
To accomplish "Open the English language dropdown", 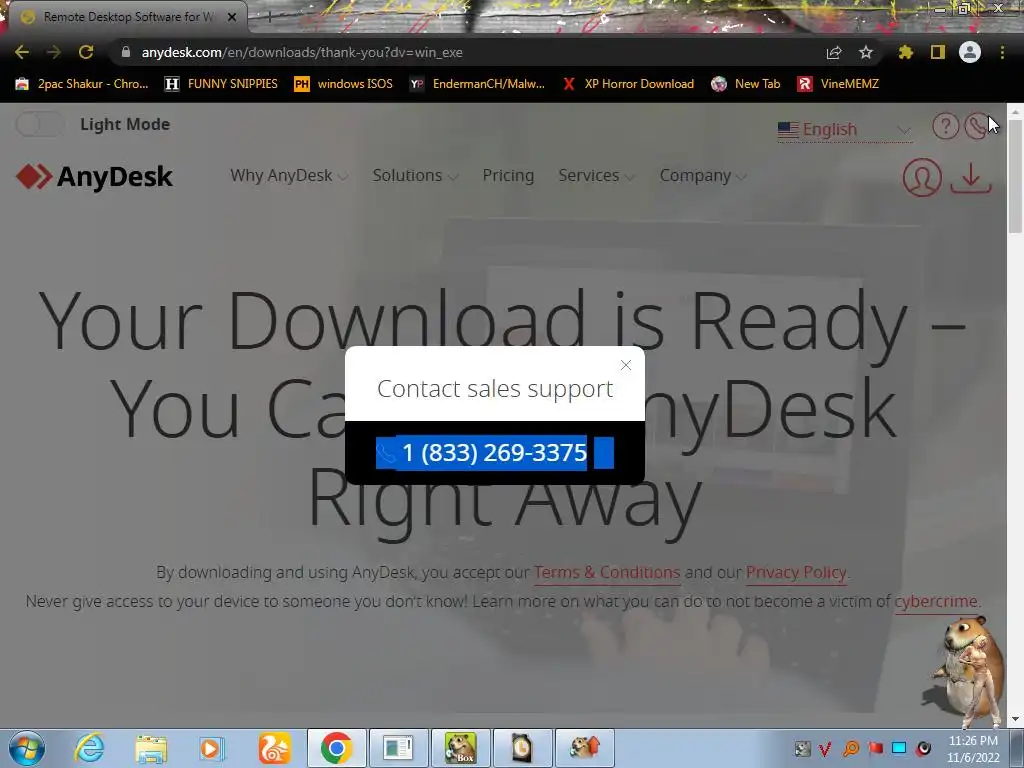I will [x=844, y=129].
